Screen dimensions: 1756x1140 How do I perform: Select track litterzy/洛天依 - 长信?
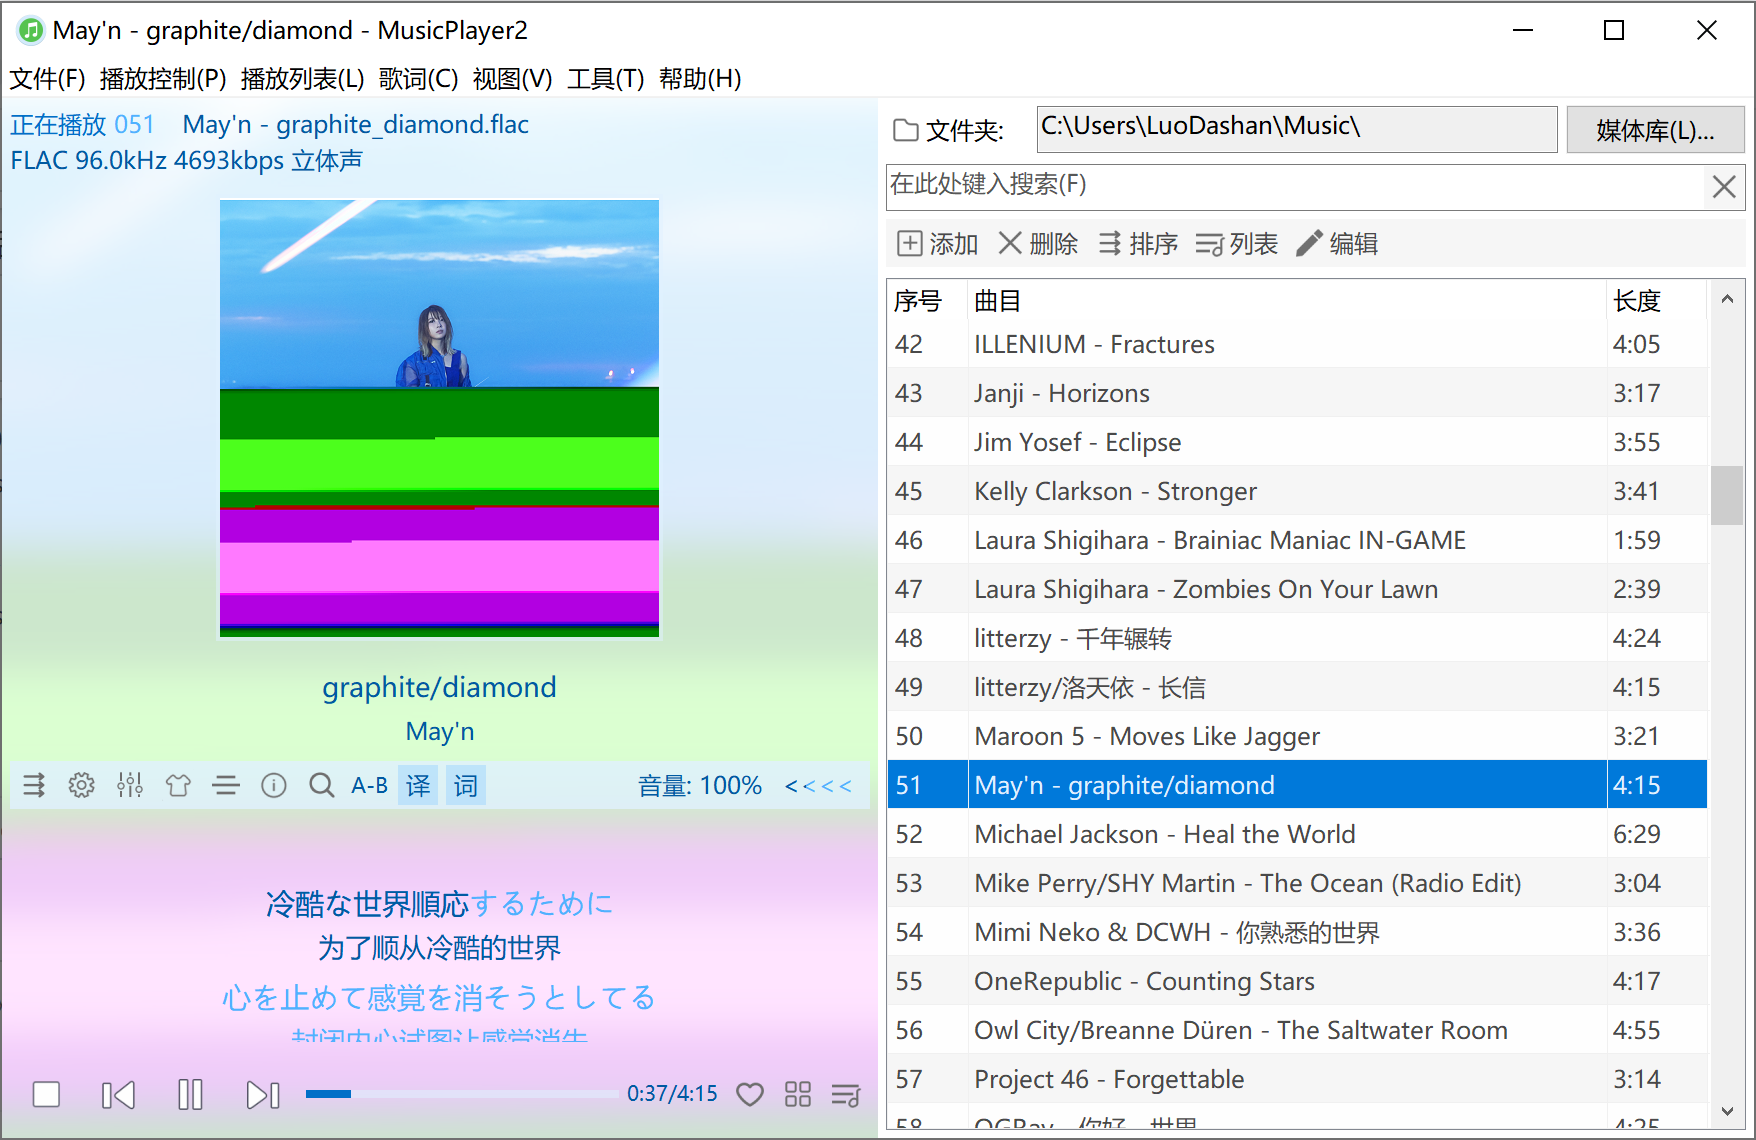tap(1297, 687)
